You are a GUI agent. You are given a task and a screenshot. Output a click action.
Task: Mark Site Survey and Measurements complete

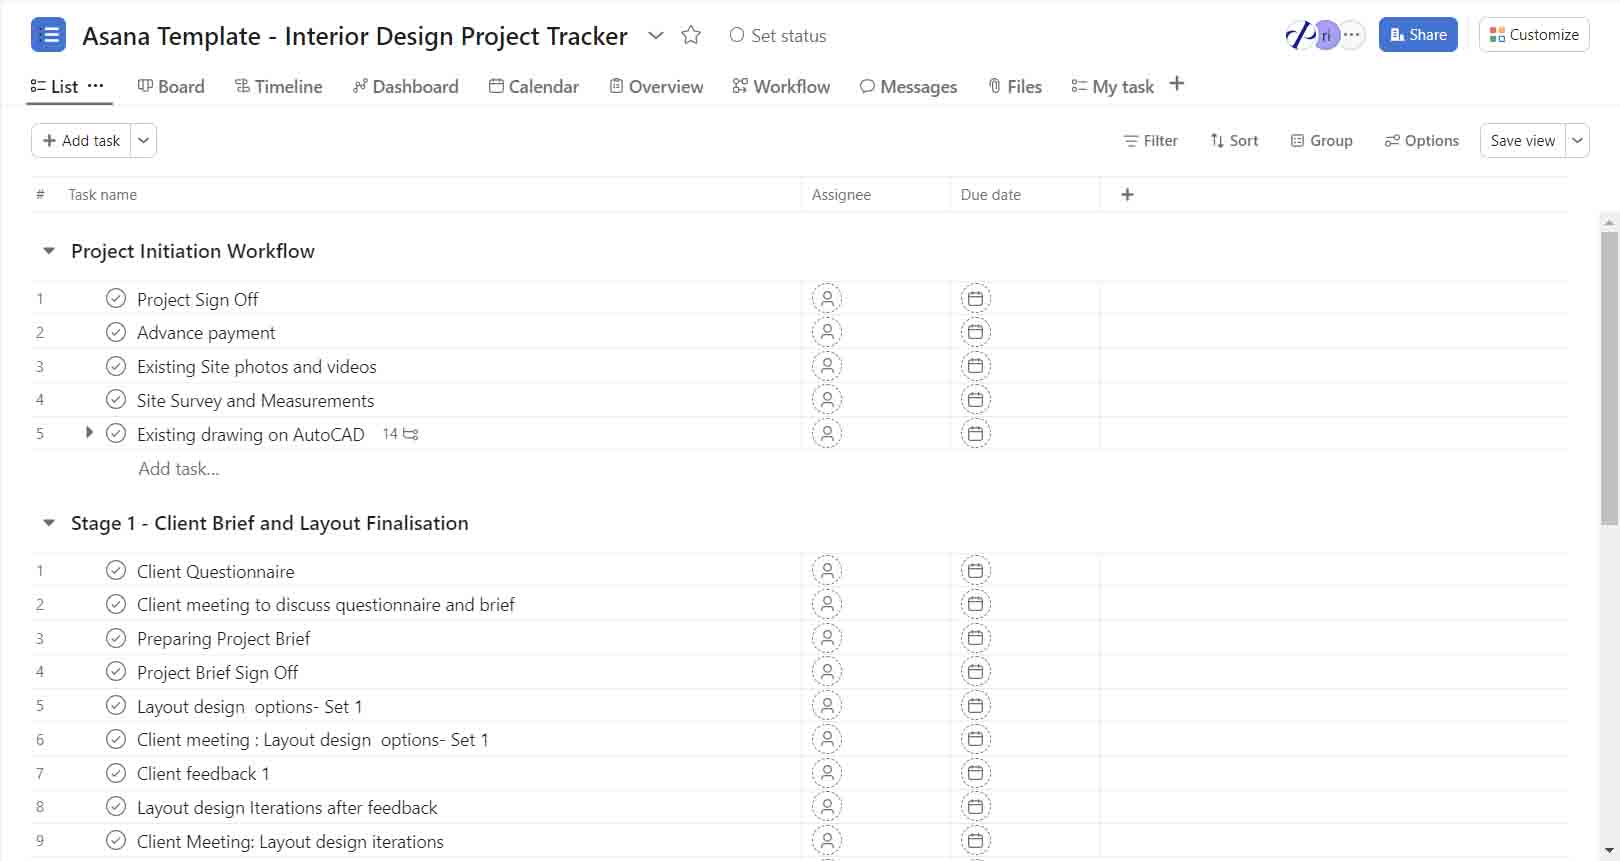(x=116, y=400)
